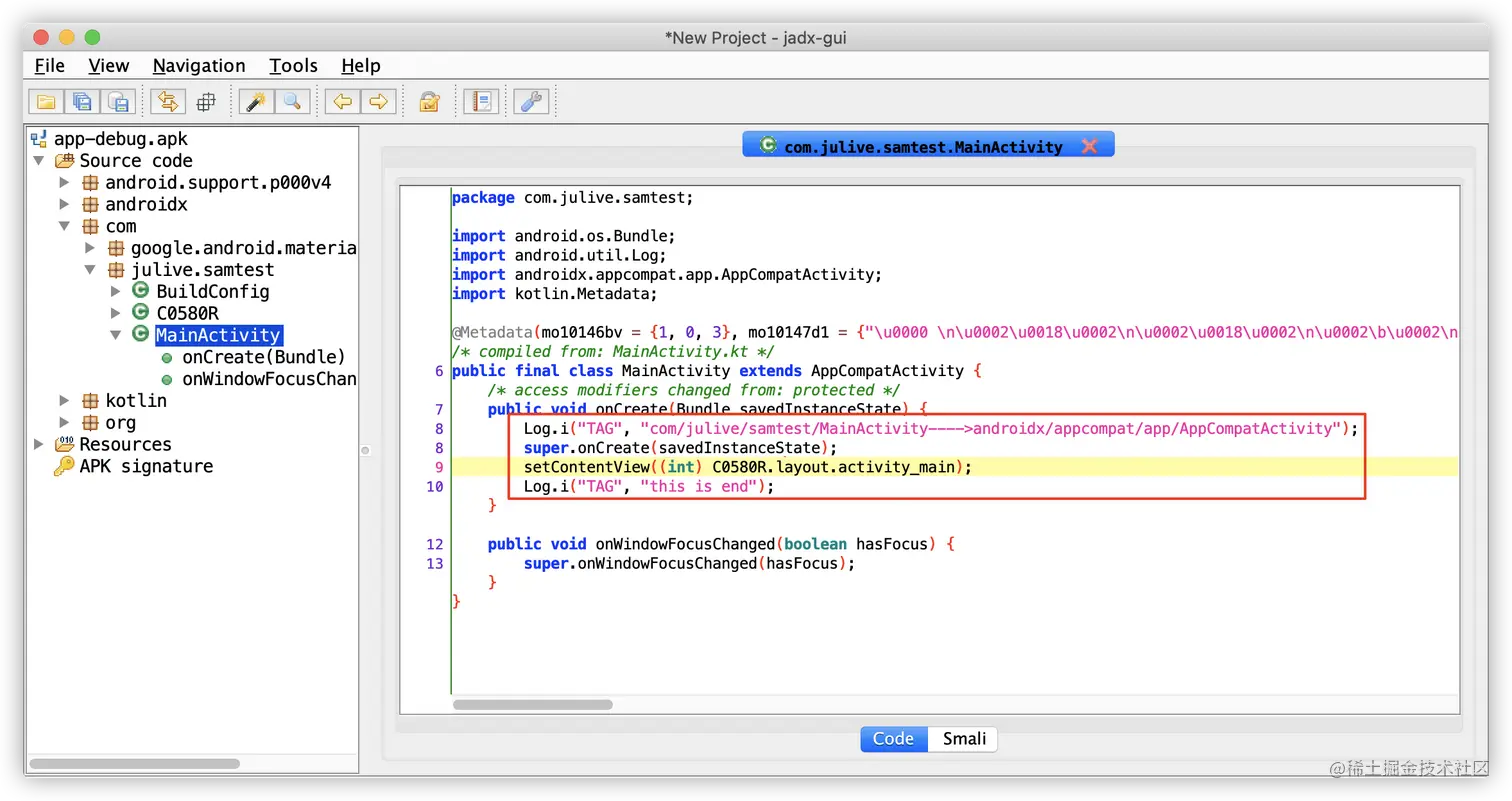The image size is (1512, 801).
Task: Select the MainActivity label in the tree
Action: pos(219,335)
